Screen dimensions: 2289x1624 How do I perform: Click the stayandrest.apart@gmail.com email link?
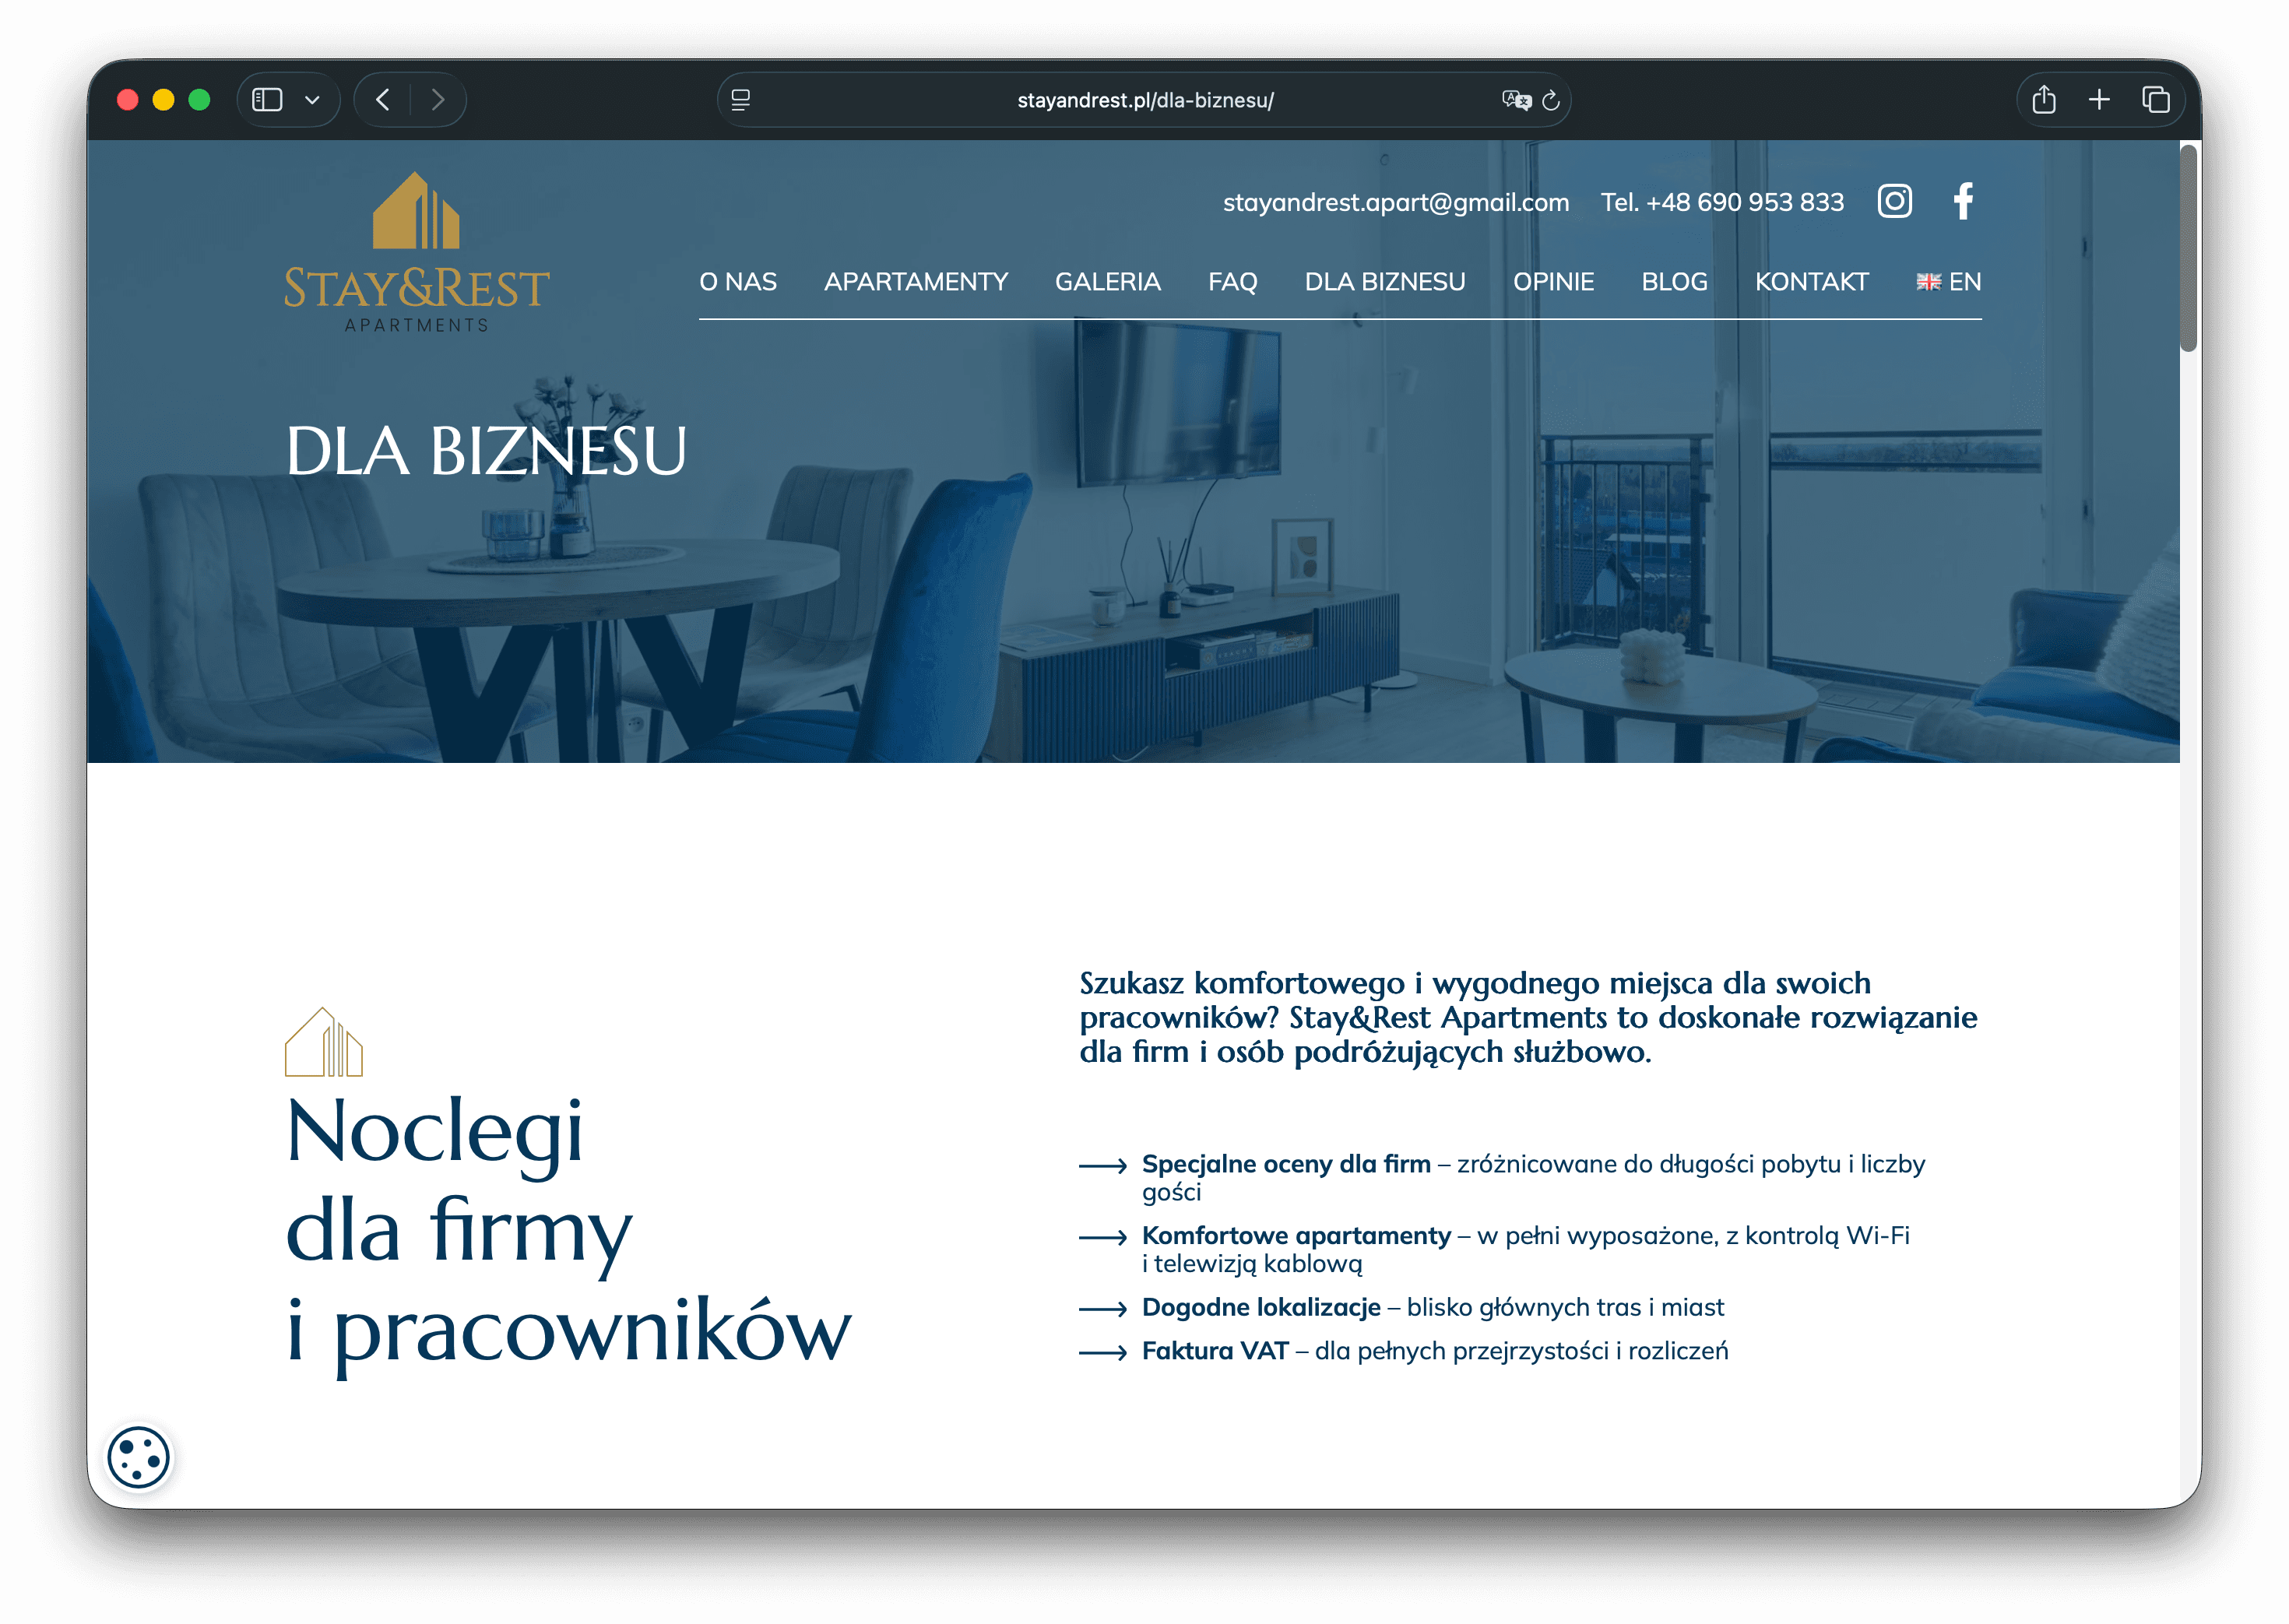(1395, 202)
